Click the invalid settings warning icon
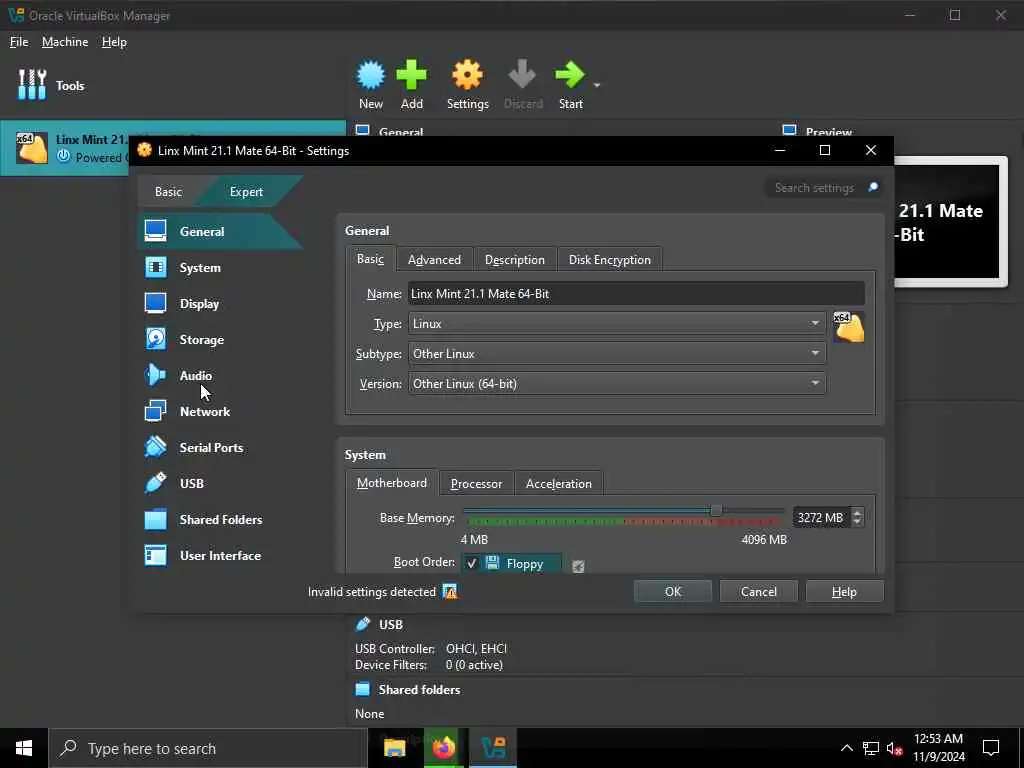Image resolution: width=1024 pixels, height=768 pixels. (450, 592)
